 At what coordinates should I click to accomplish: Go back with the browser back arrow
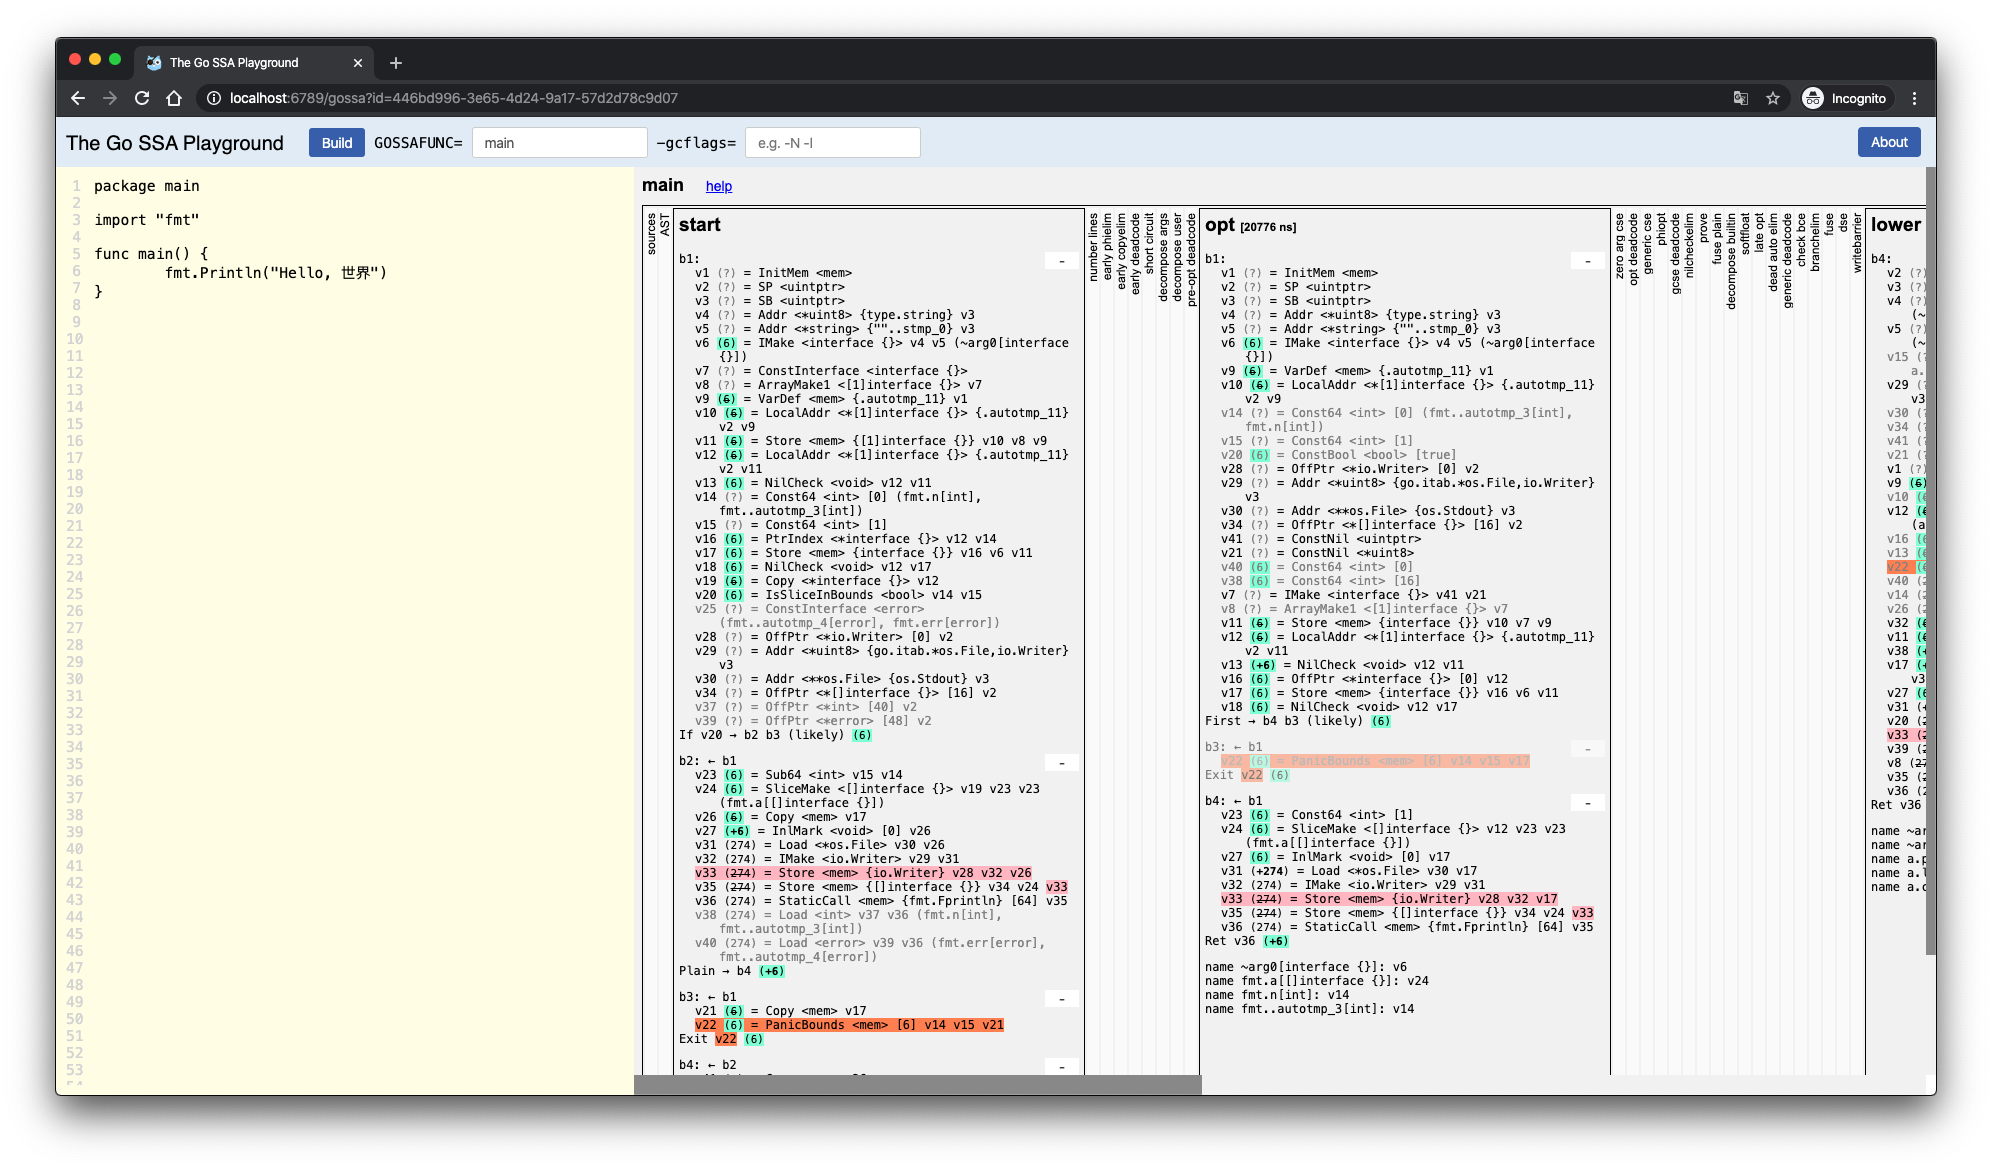point(78,98)
